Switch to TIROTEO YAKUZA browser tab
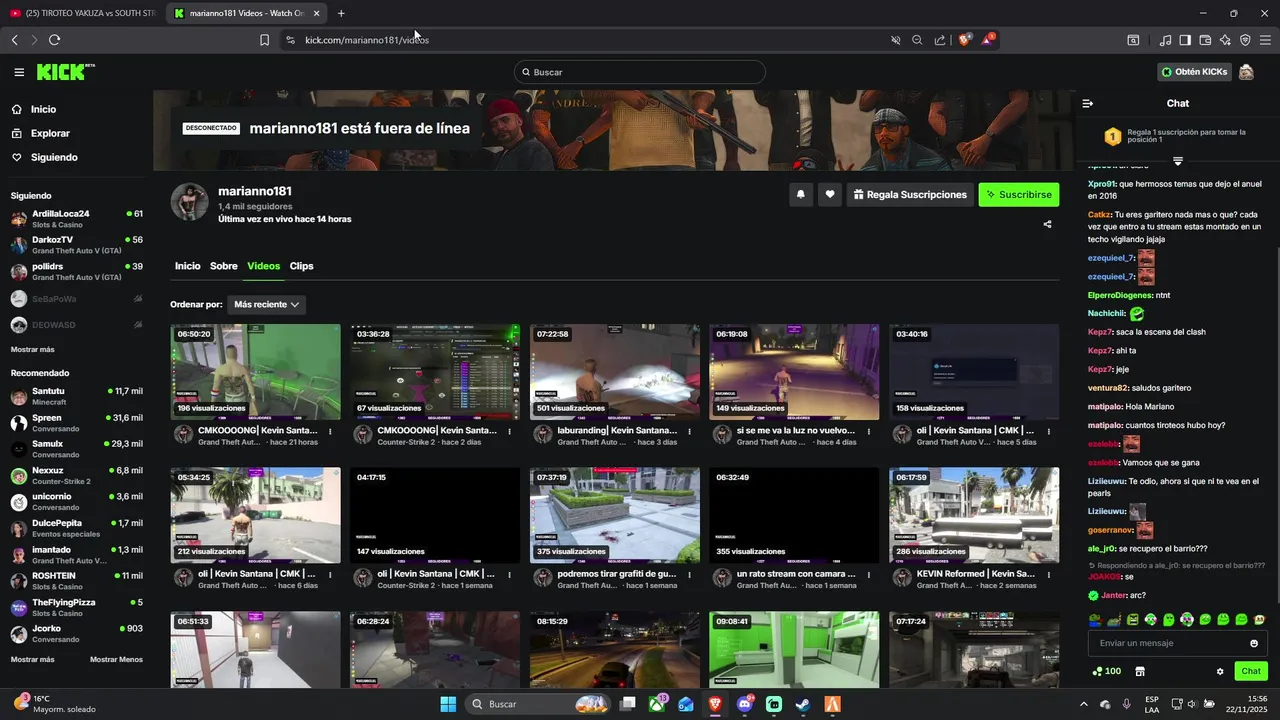The height and width of the screenshot is (720, 1280). [x=82, y=13]
